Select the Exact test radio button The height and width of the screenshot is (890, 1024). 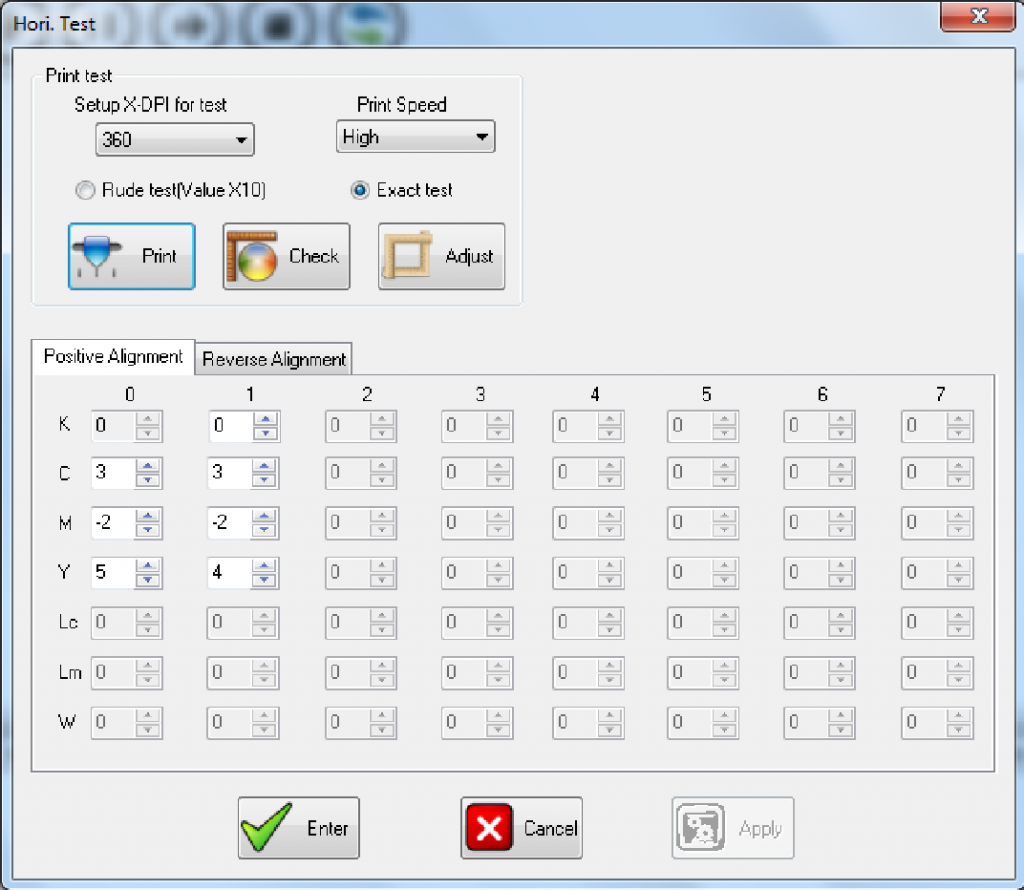tap(360, 190)
